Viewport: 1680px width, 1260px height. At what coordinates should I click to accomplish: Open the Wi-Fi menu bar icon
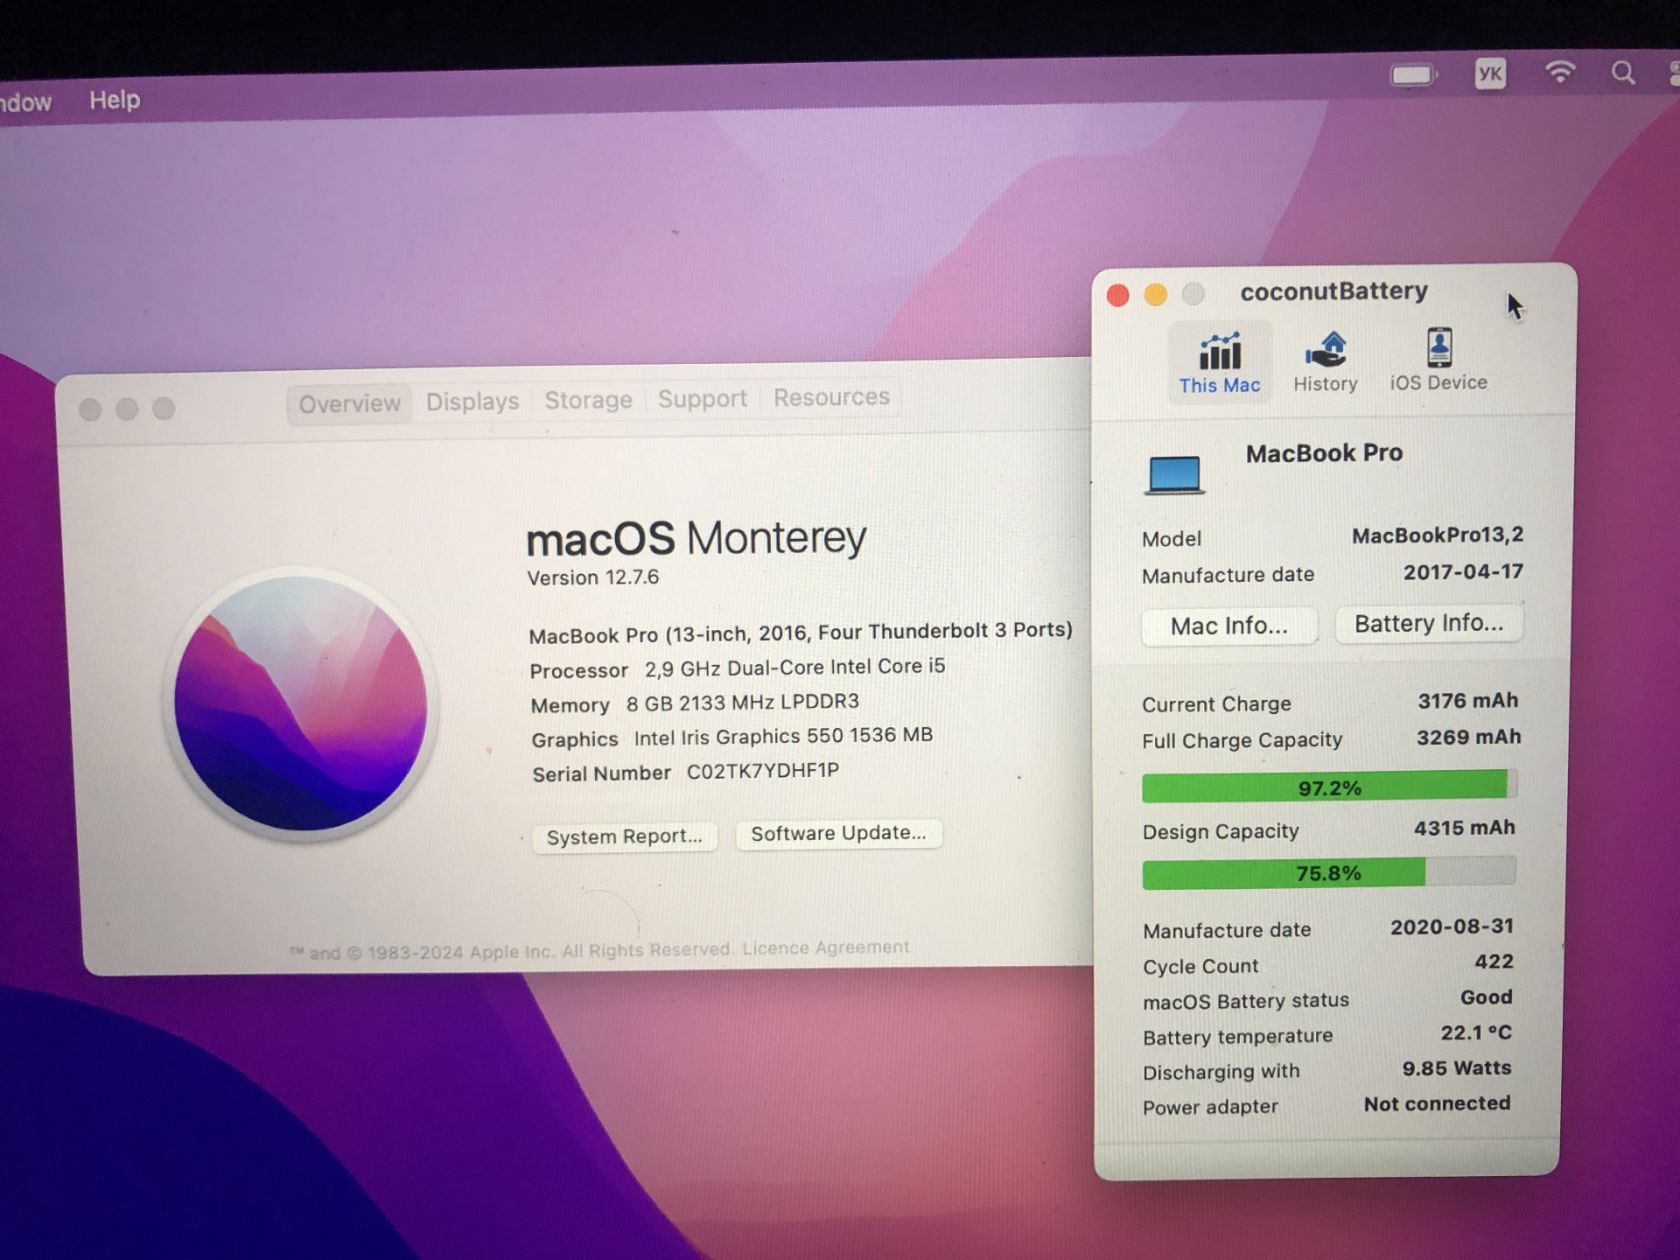coord(1560,71)
